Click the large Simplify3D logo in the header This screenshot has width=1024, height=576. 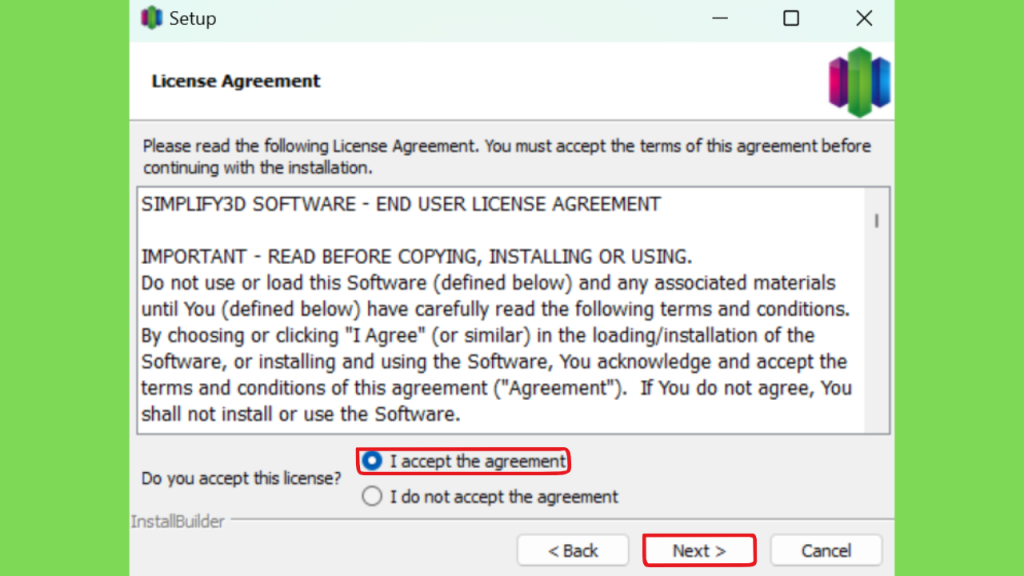point(859,82)
